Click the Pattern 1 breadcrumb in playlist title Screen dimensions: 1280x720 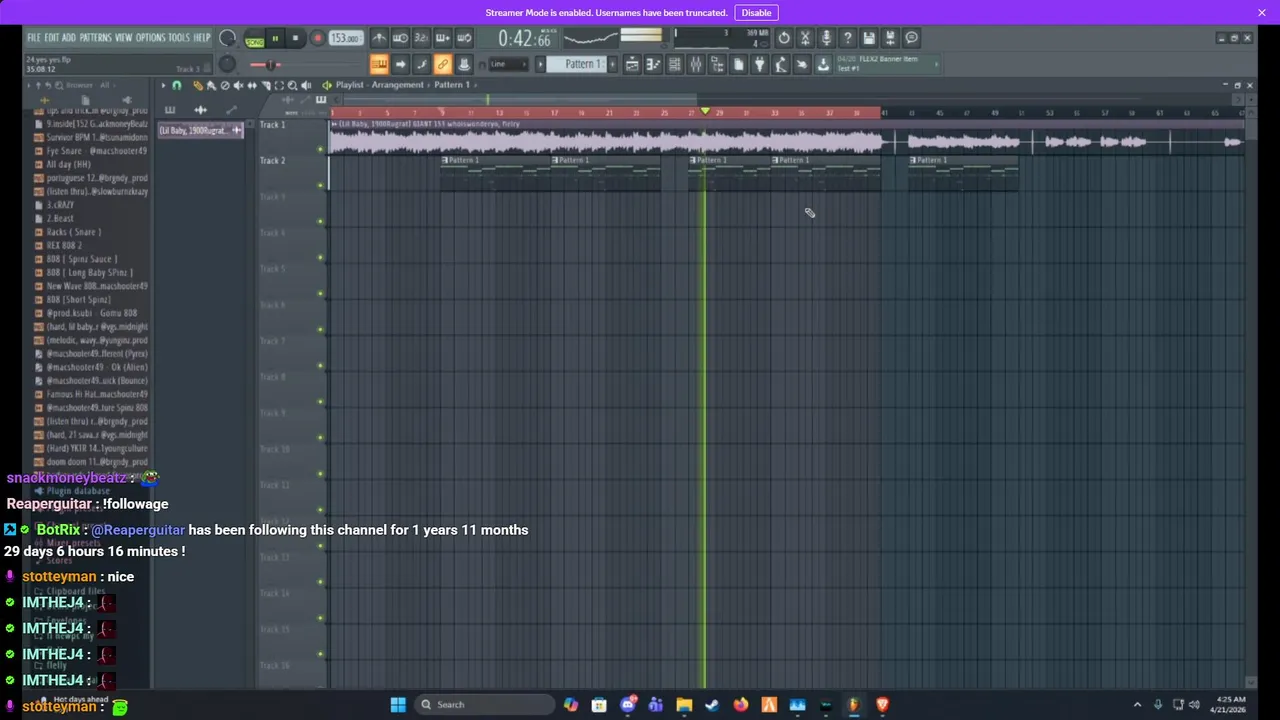click(452, 85)
